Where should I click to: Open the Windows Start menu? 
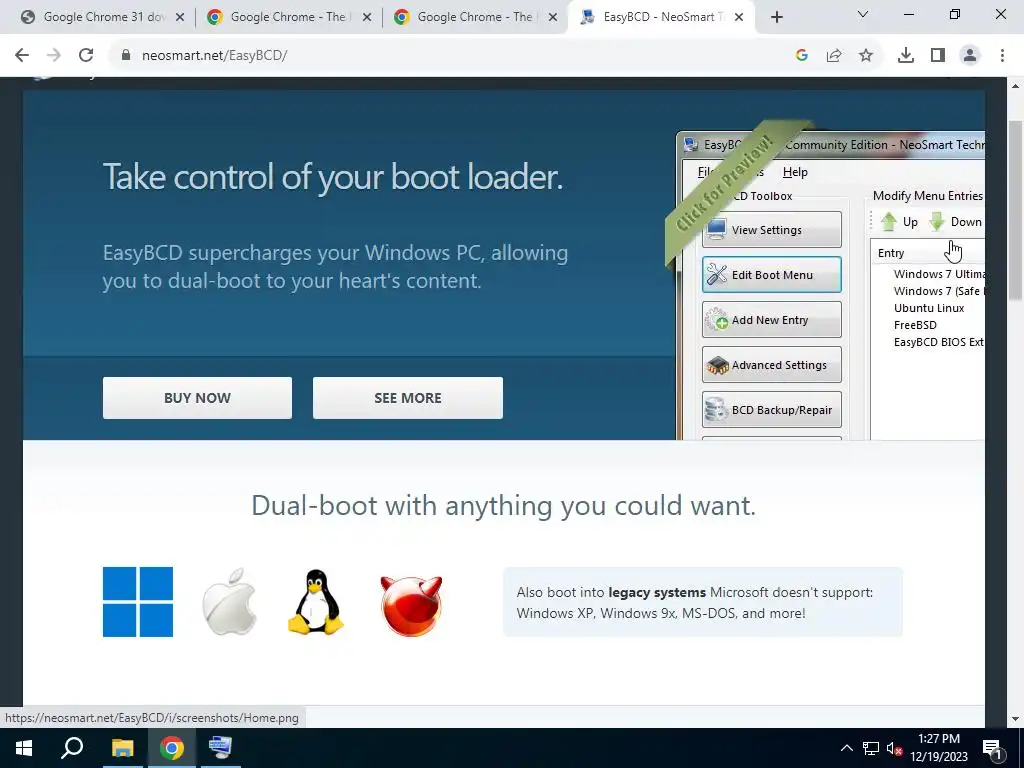click(x=24, y=748)
